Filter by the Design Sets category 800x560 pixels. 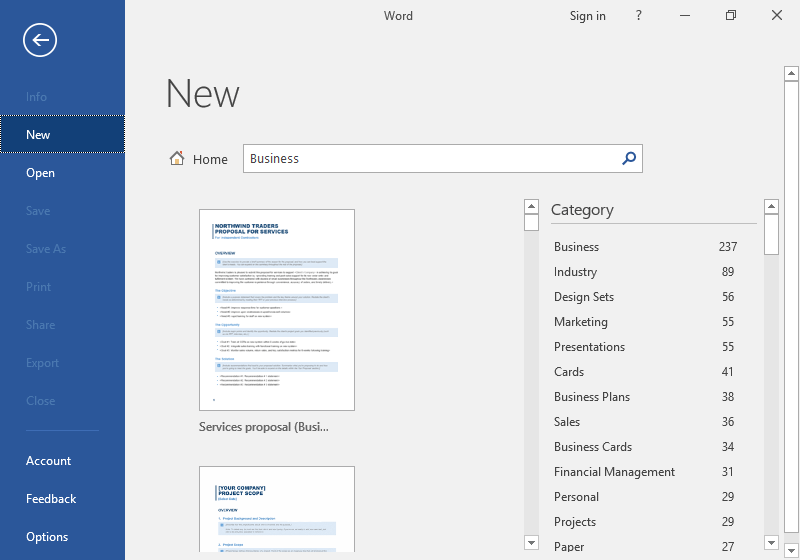[646, 296]
